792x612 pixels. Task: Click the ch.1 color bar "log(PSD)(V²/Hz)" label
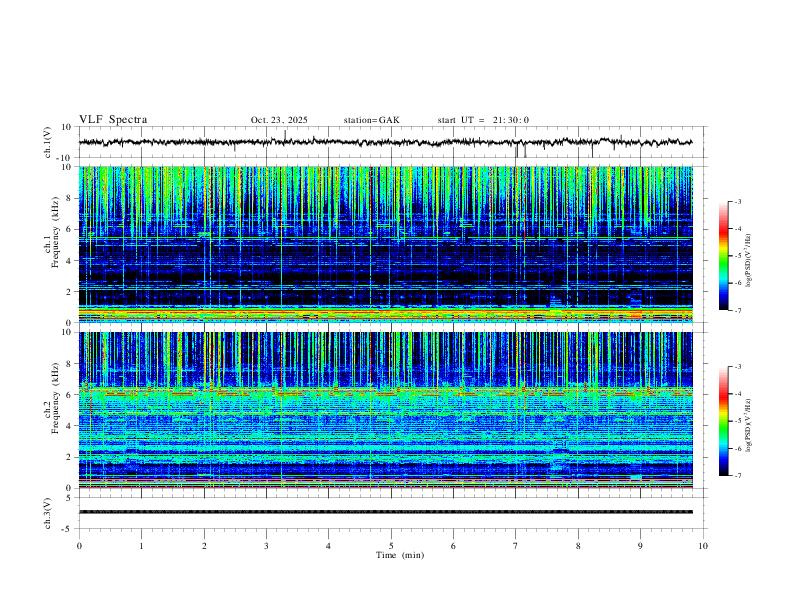[748, 260]
